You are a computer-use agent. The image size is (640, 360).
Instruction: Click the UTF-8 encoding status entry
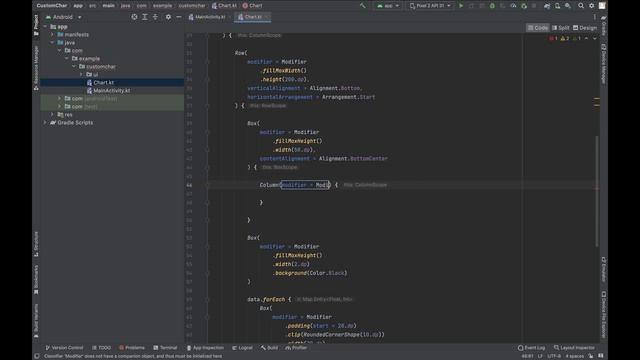(554, 356)
